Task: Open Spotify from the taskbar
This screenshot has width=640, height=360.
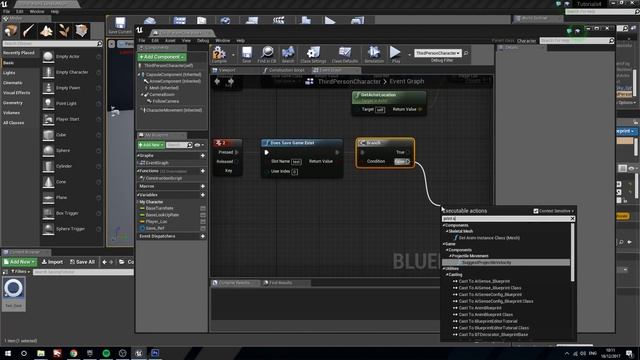Action: coord(106,353)
